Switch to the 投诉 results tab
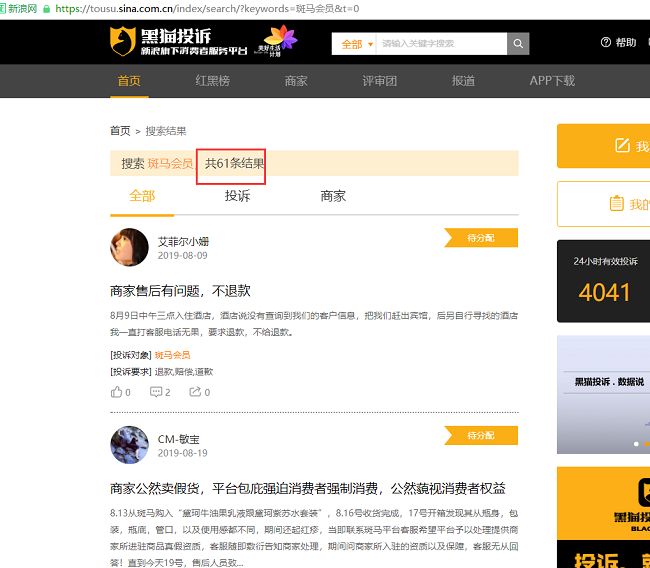650x568 pixels. [238, 196]
